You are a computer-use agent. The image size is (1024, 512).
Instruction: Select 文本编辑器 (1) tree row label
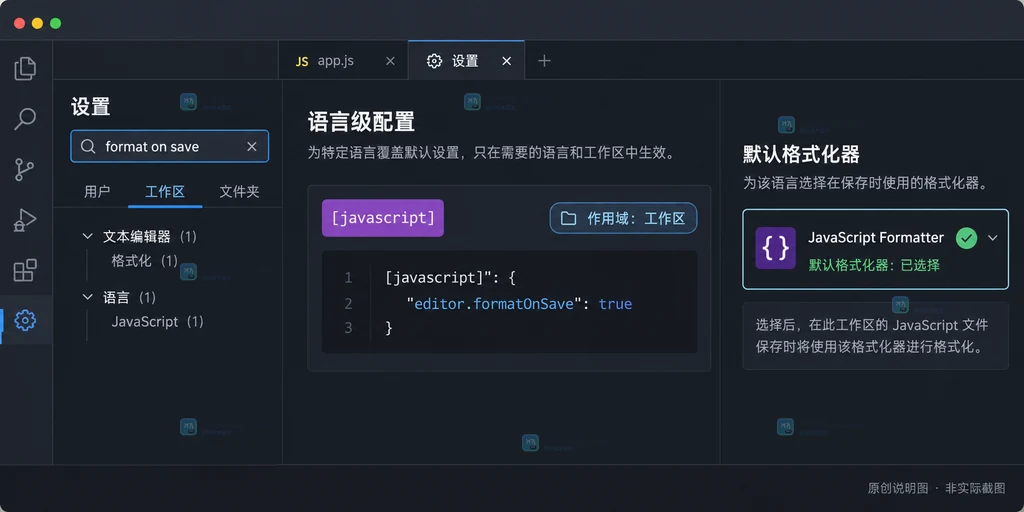click(x=150, y=236)
